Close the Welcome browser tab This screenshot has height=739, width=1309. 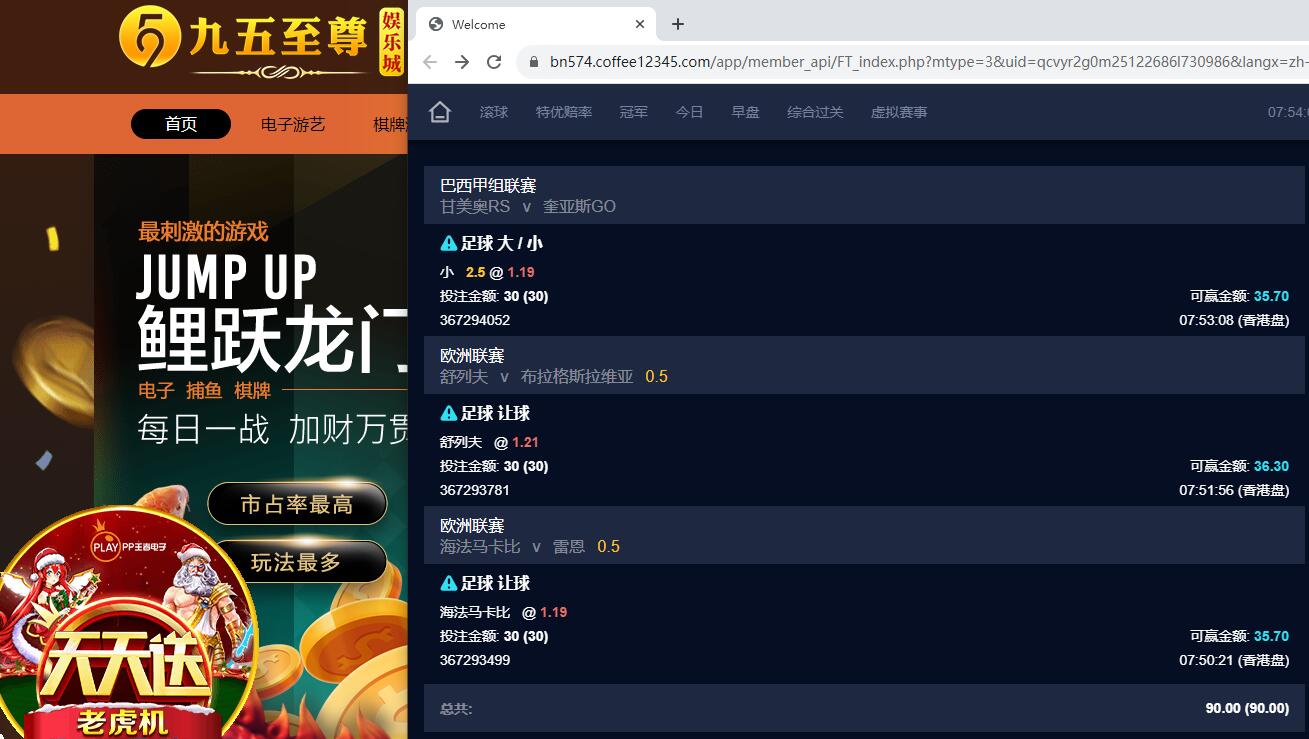pyautogui.click(x=640, y=24)
